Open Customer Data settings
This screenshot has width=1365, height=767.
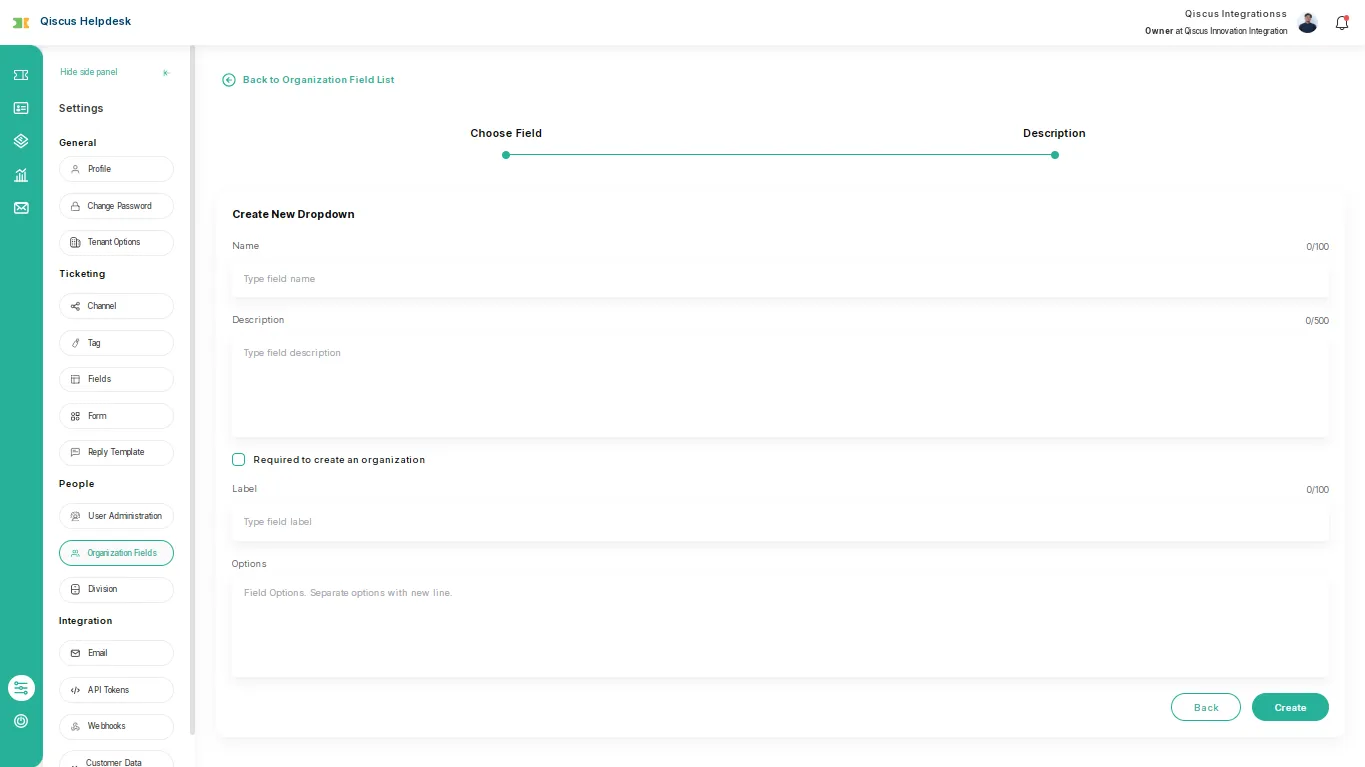point(116,760)
